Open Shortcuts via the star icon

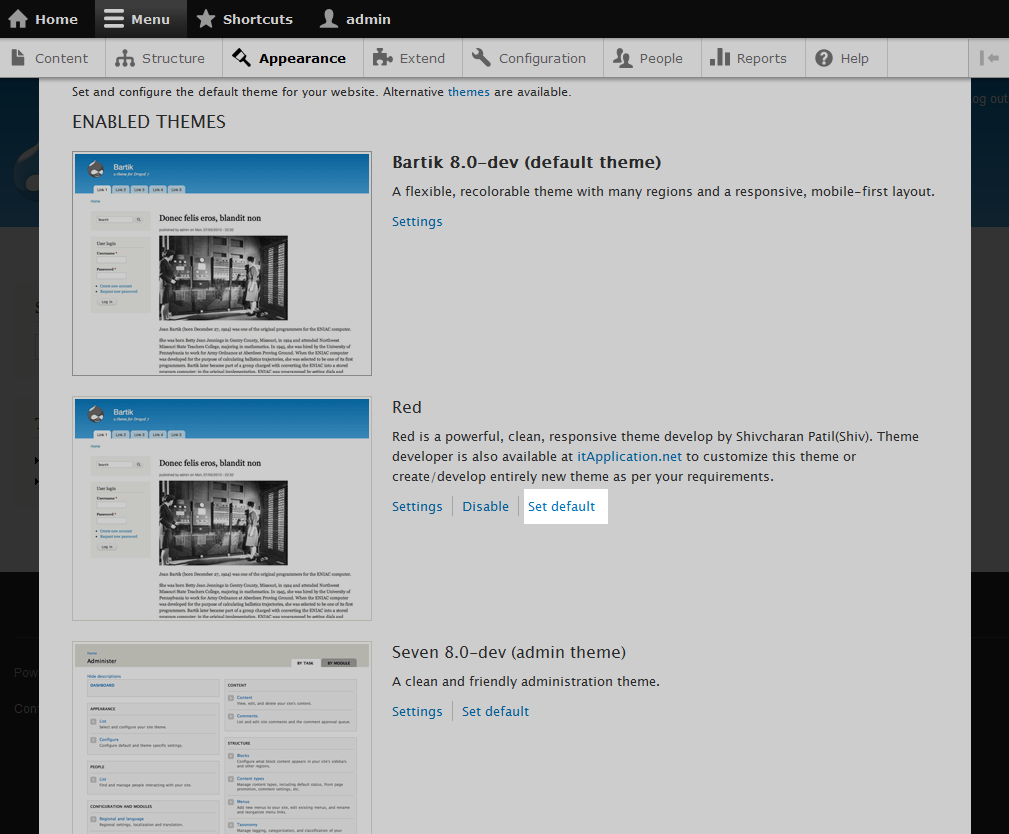[205, 19]
